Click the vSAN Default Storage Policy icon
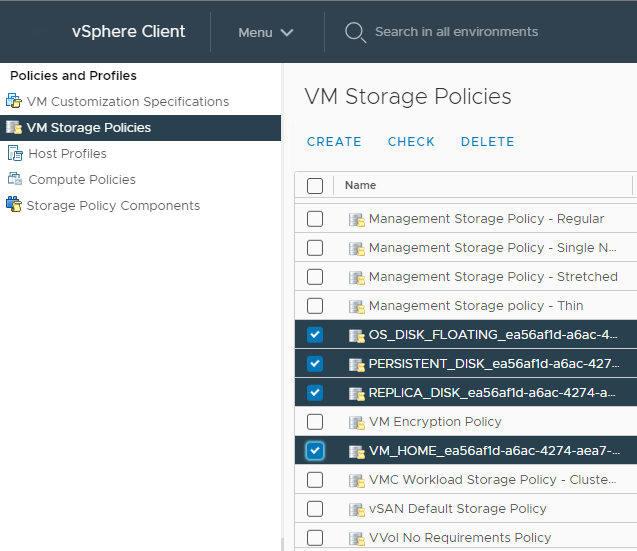This screenshot has height=551, width=637. point(356,509)
